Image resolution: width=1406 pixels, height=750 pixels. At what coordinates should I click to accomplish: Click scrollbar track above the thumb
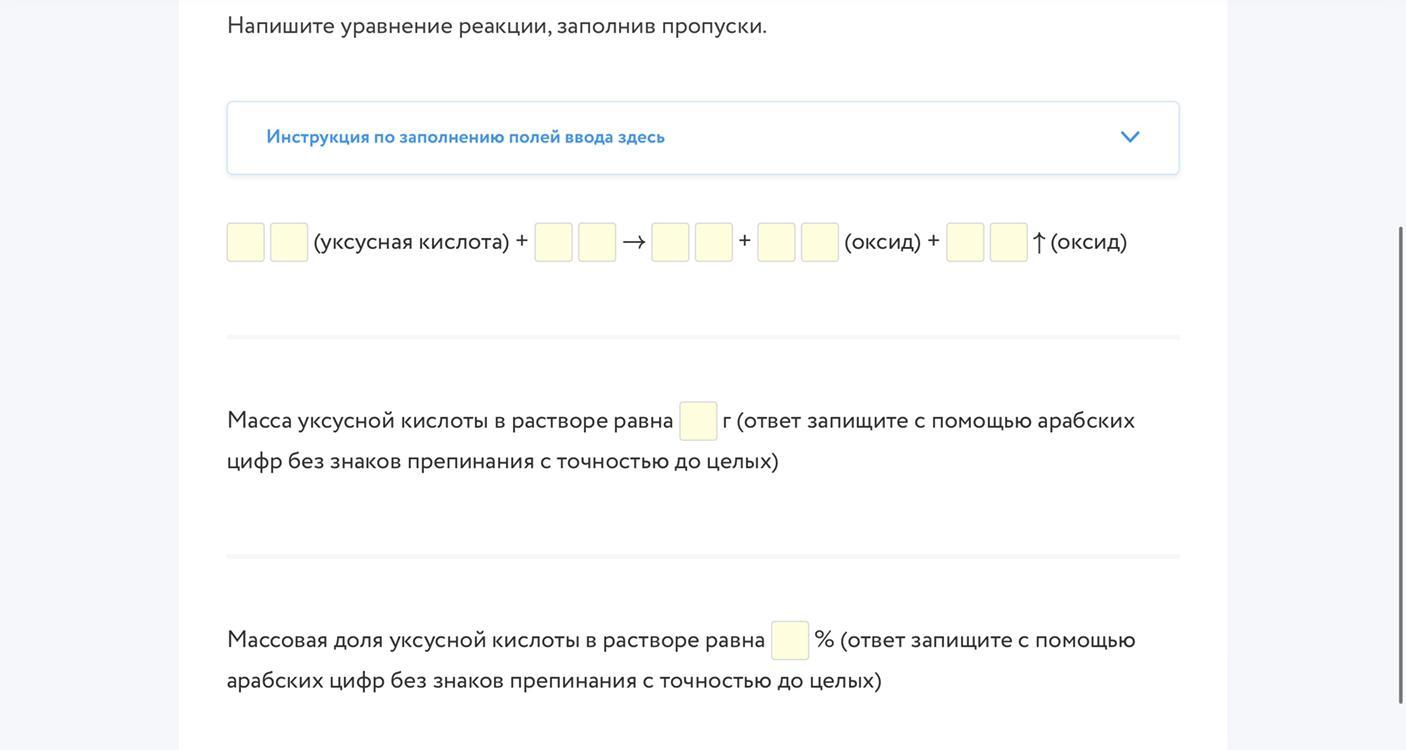1400,110
